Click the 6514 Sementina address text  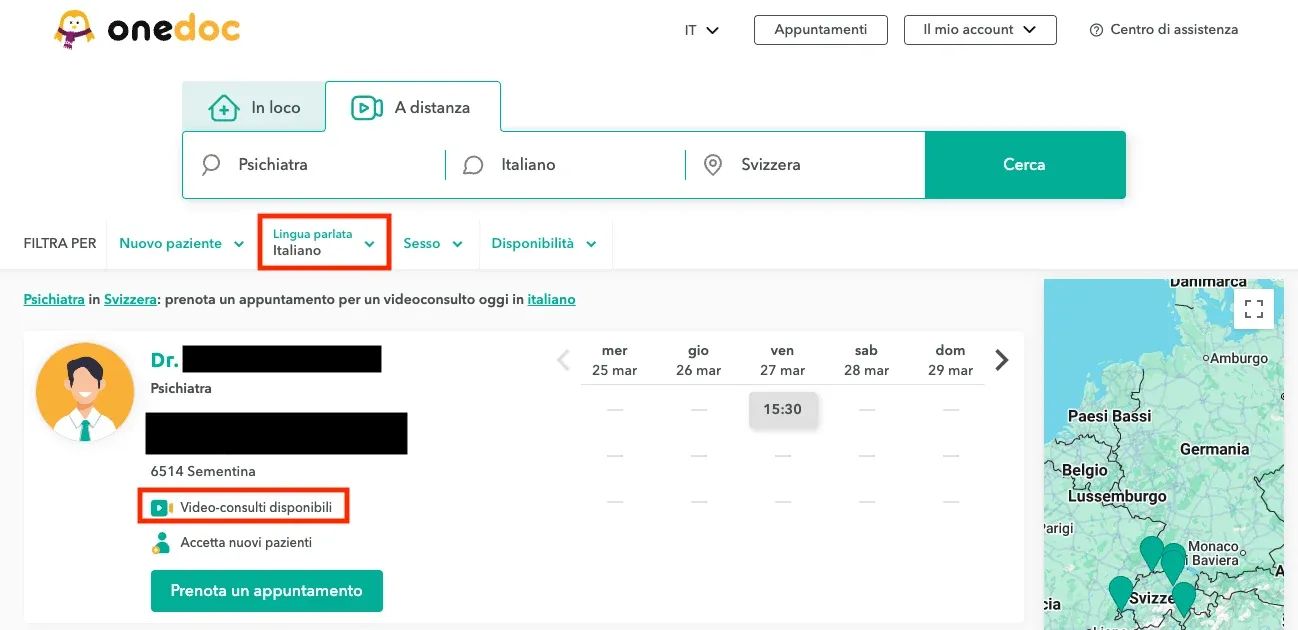(x=203, y=471)
